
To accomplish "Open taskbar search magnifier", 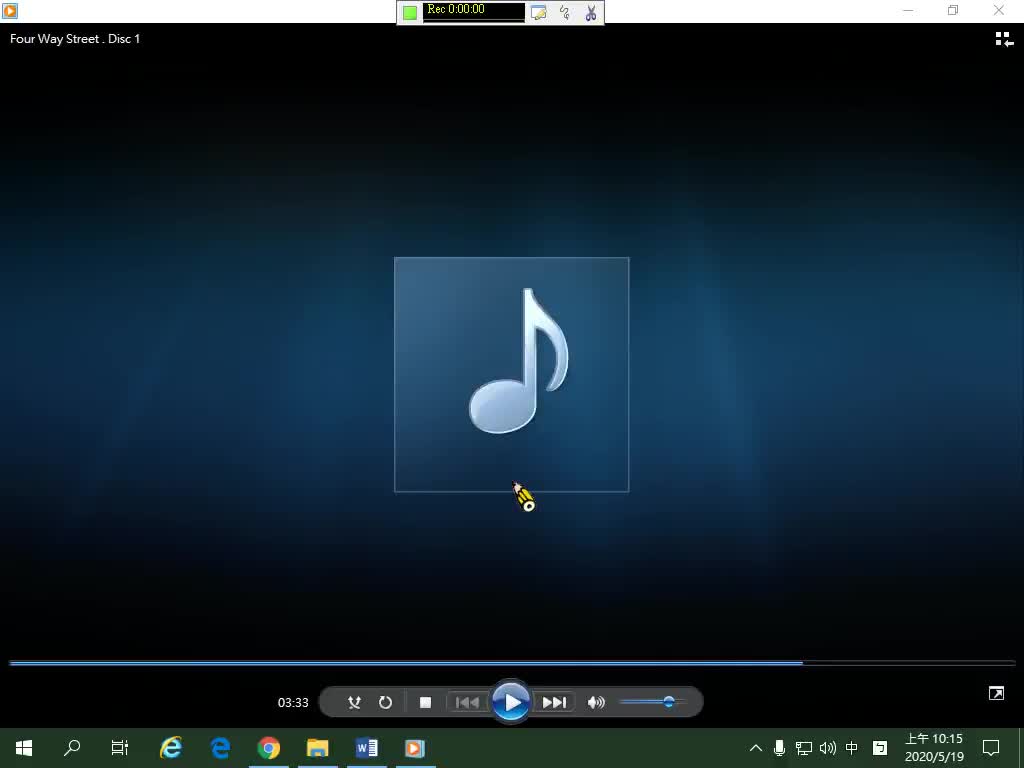I will coord(72,748).
